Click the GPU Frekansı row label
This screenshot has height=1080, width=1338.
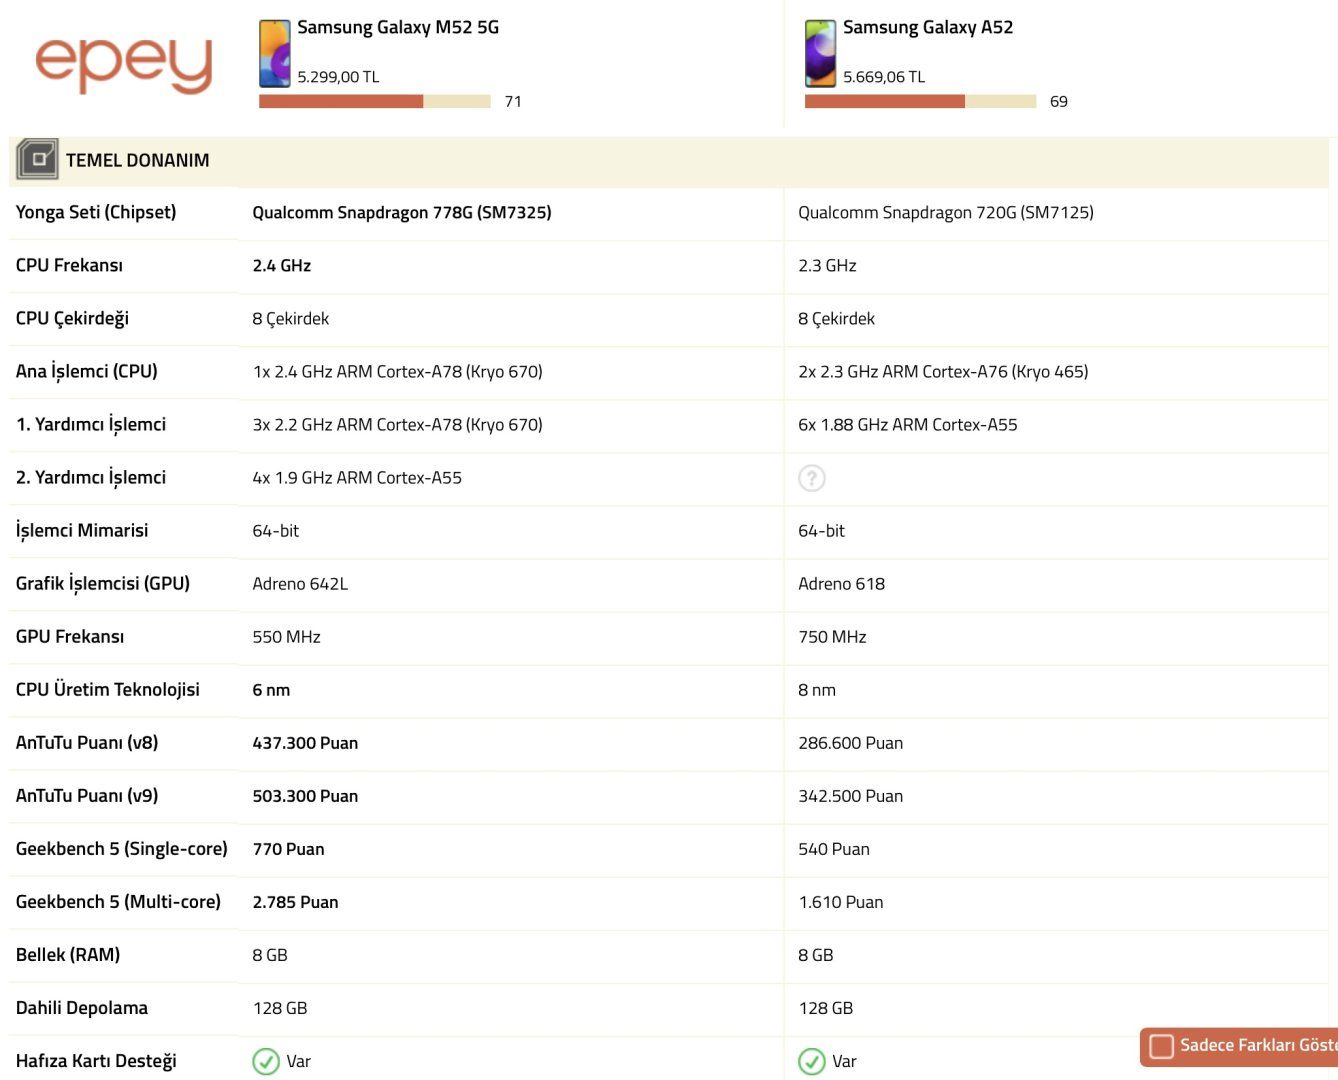(70, 636)
